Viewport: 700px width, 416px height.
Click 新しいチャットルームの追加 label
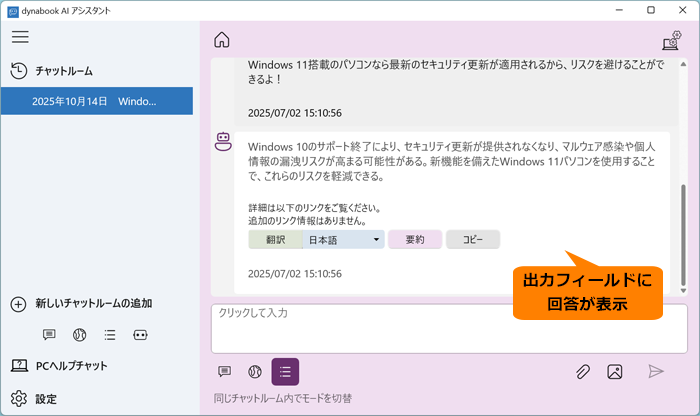tap(94, 304)
